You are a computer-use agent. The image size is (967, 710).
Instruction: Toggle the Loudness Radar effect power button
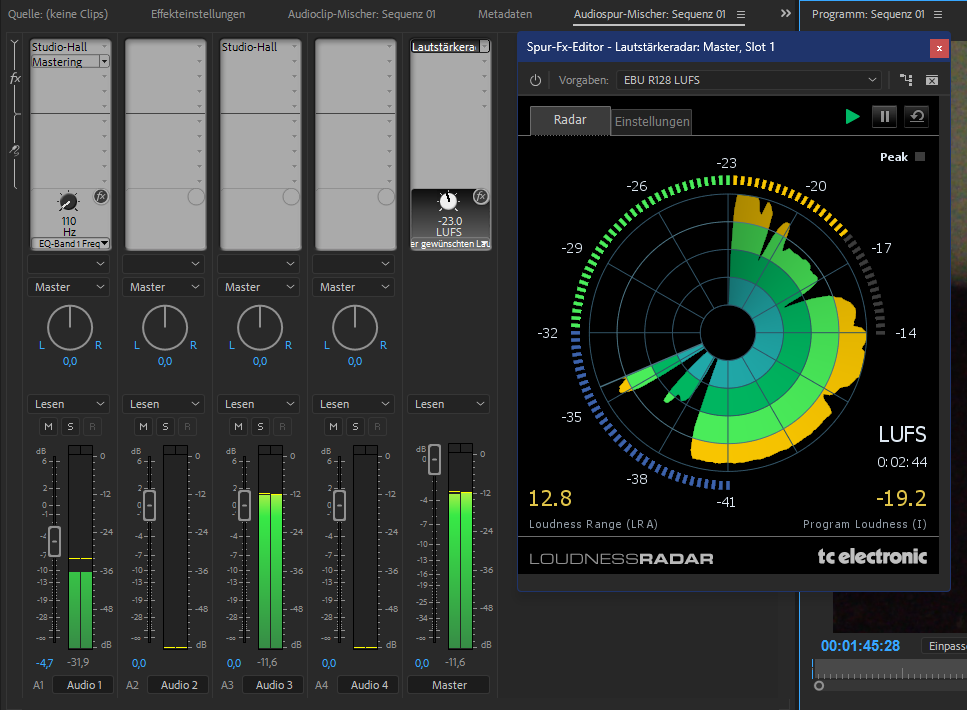(535, 80)
